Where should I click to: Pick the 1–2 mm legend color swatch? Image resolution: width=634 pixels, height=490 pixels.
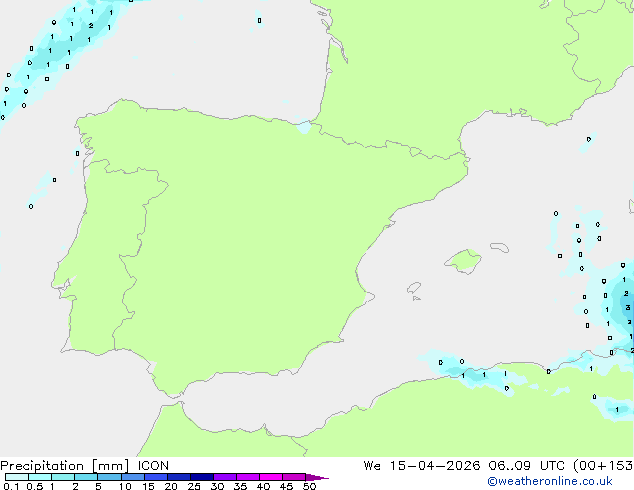pyautogui.click(x=63, y=477)
